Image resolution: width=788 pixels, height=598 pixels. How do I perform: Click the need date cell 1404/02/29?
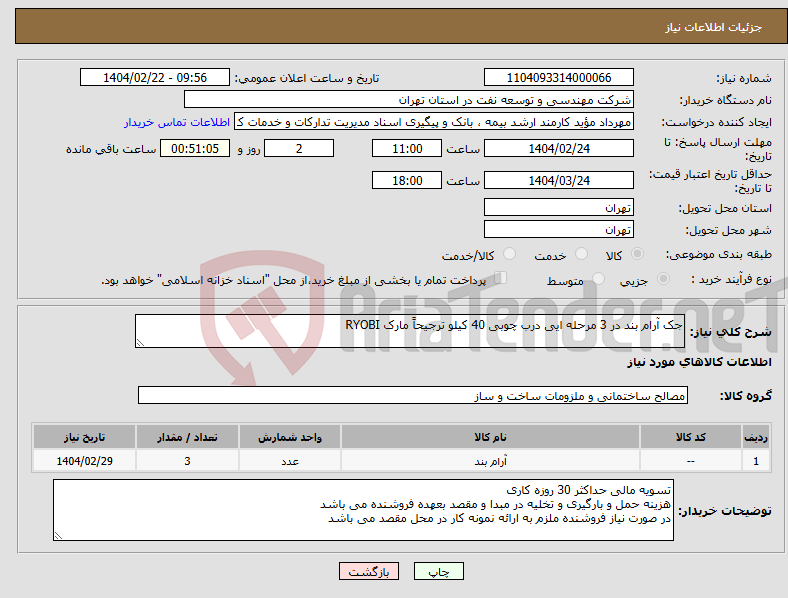(84, 460)
